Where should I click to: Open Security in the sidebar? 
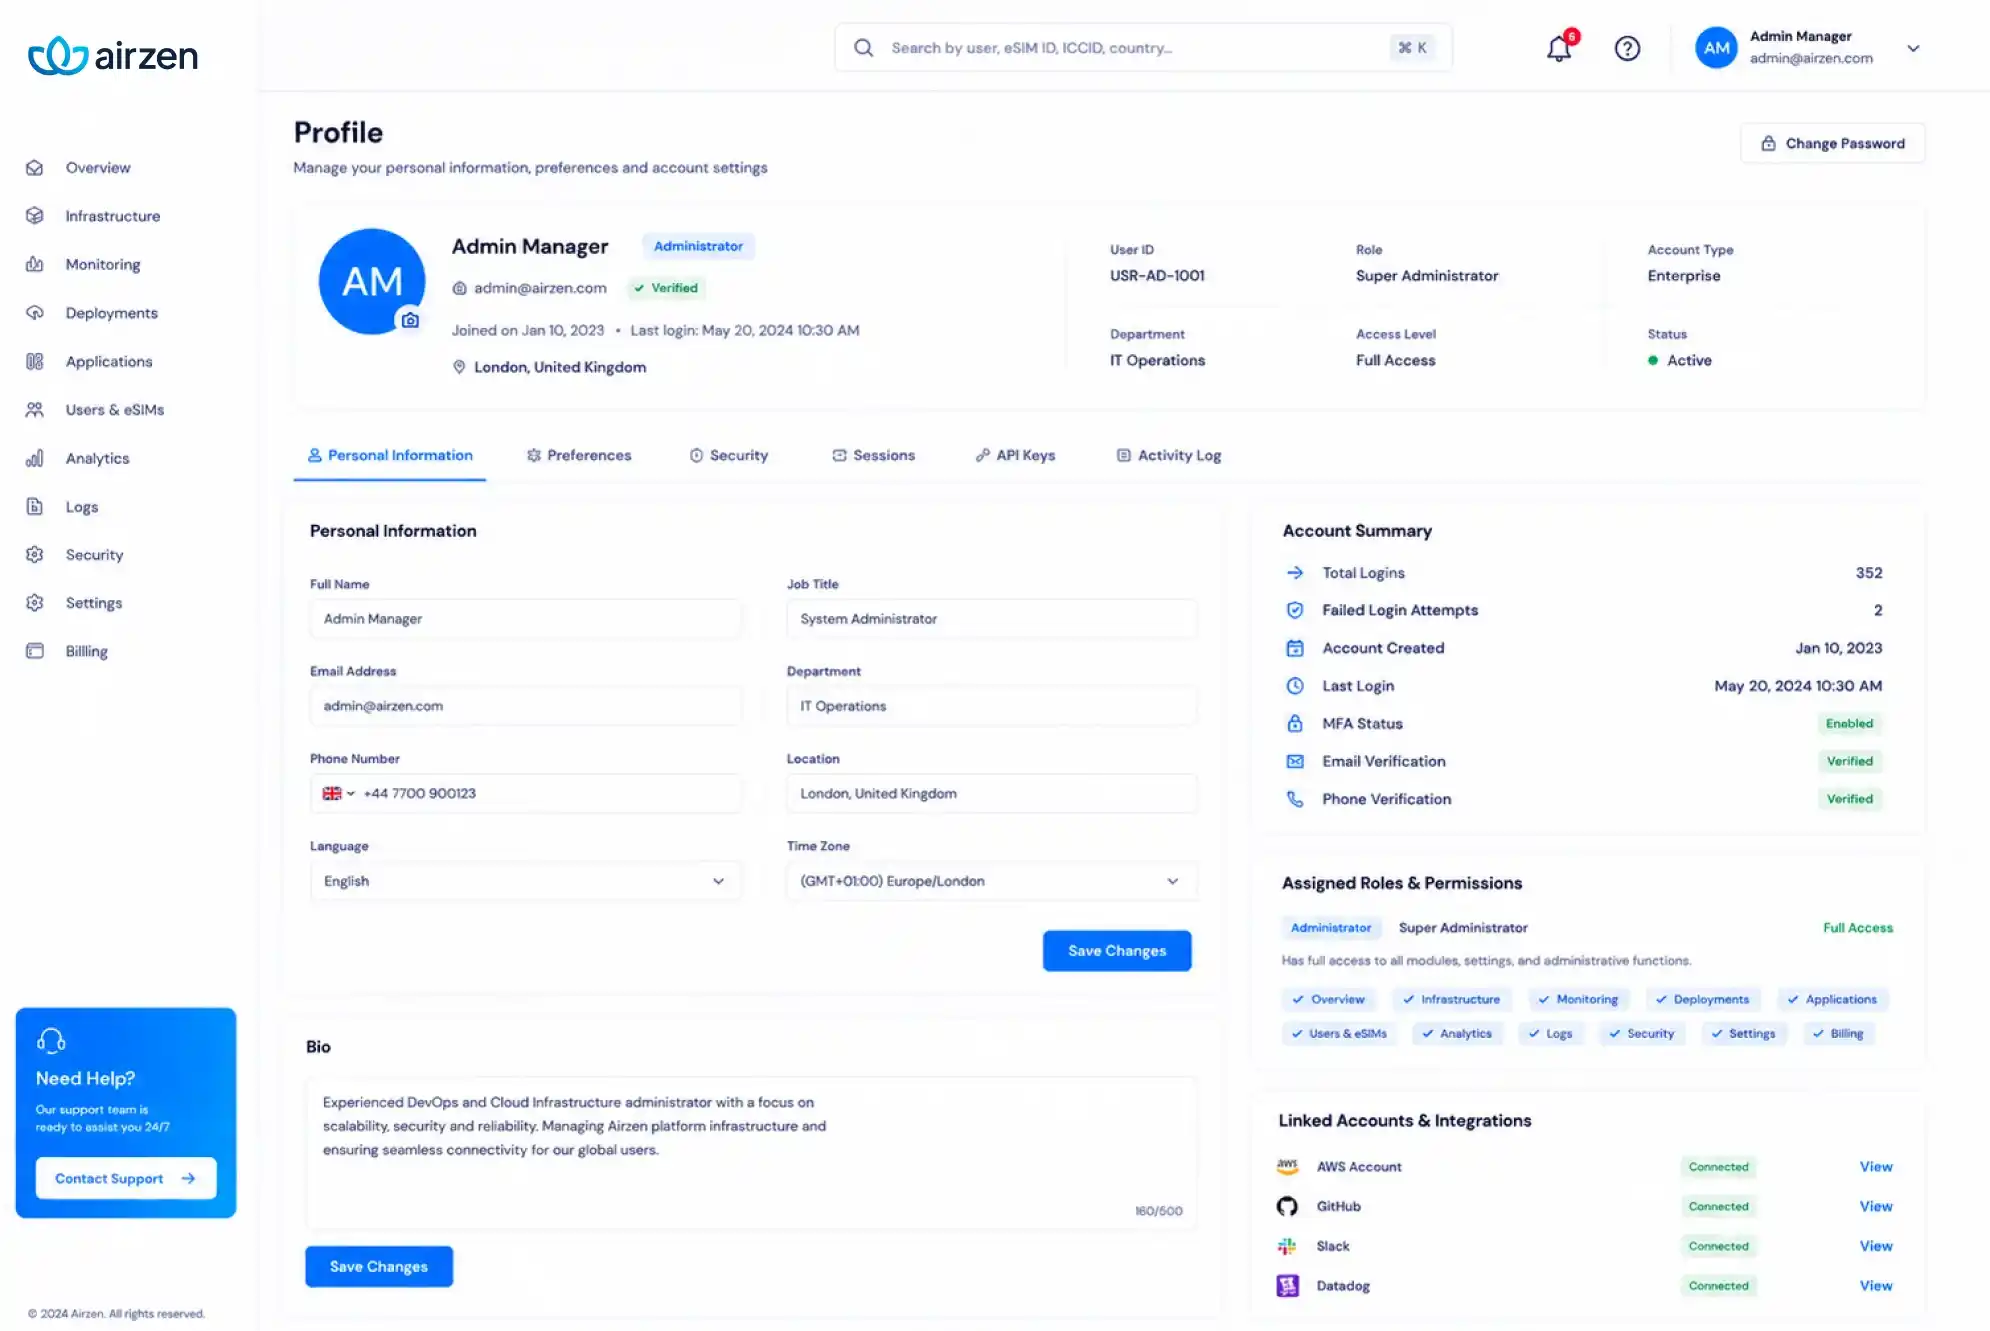[x=94, y=555]
